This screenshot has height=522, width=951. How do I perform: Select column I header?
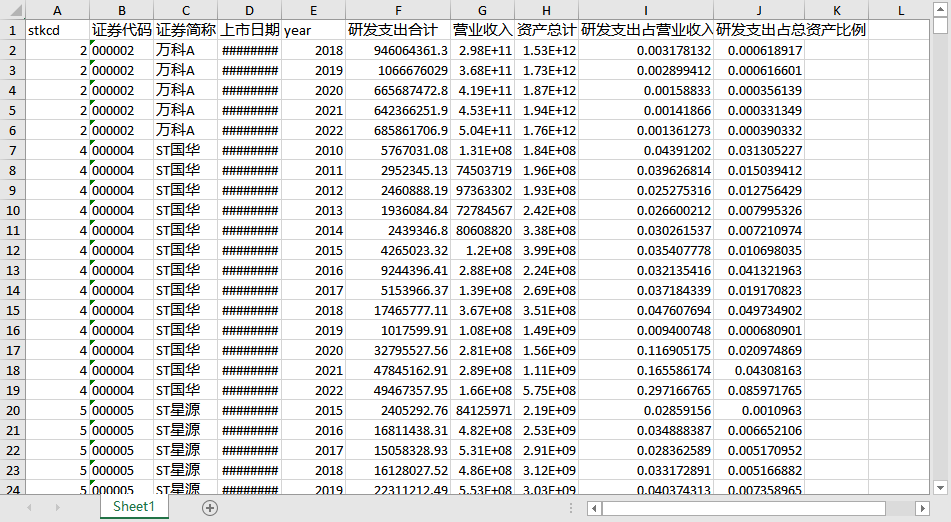click(x=646, y=10)
